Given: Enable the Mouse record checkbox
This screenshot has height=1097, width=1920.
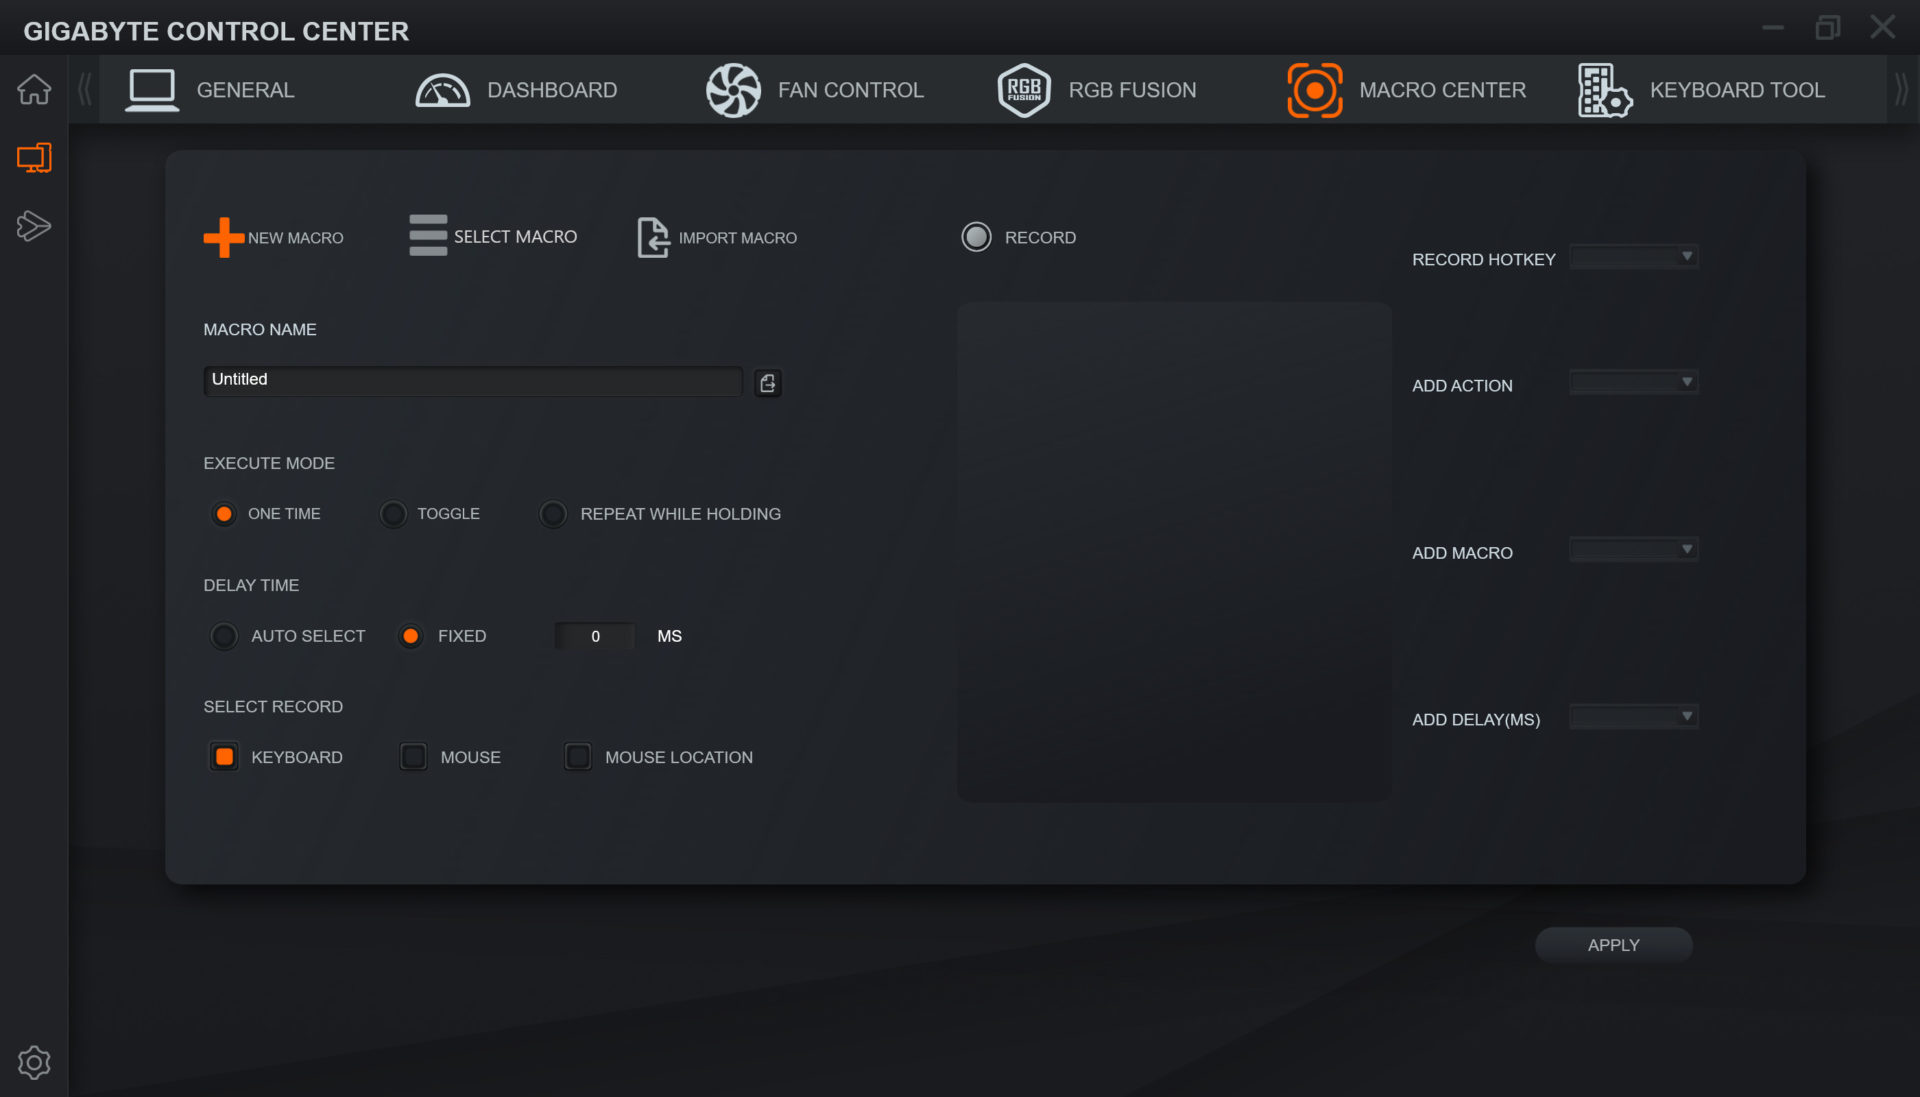Looking at the screenshot, I should (x=413, y=757).
